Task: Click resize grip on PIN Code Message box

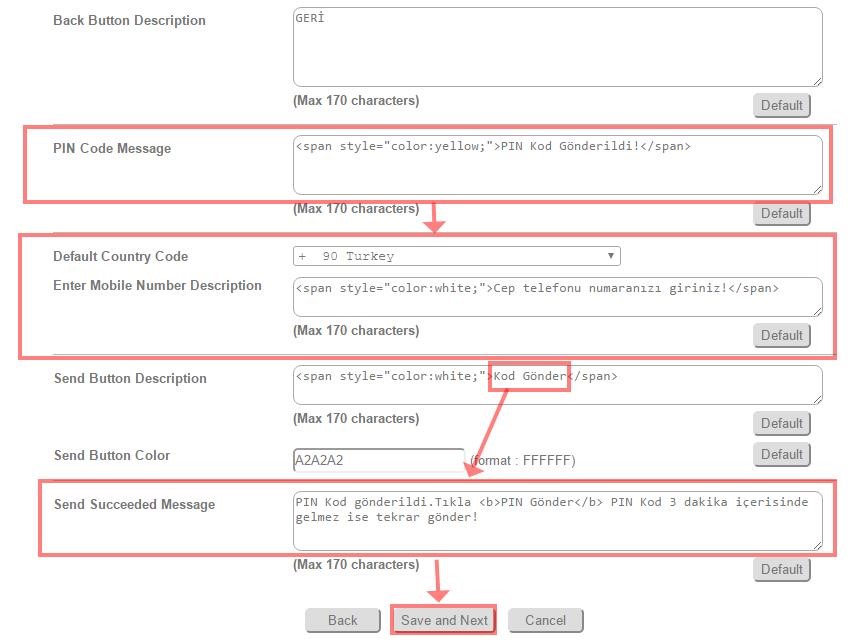Action: coord(817,188)
